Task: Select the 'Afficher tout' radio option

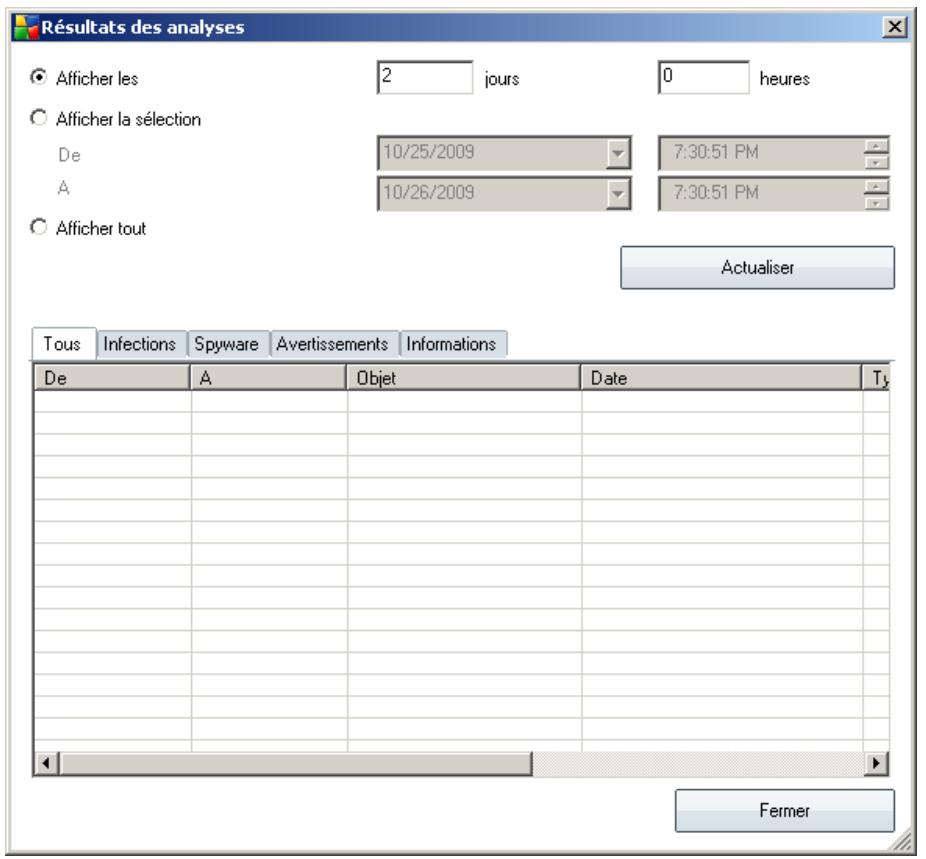Action: (x=39, y=227)
